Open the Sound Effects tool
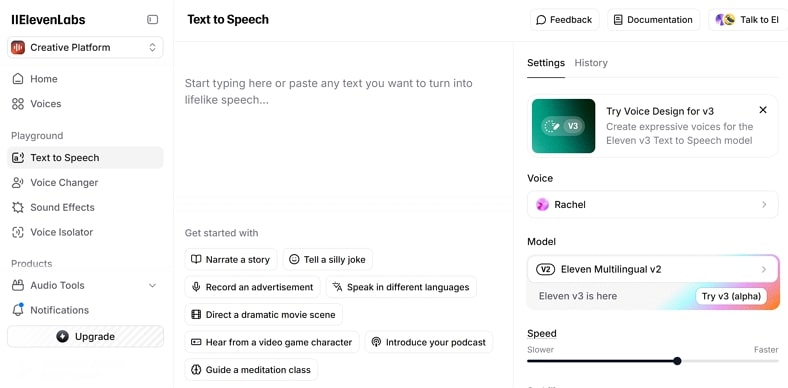Screen dimensions: 788x388 pos(85,207)
